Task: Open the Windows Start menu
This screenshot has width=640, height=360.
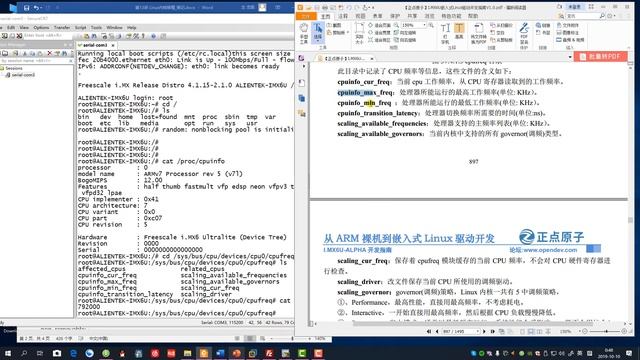Action: (8, 353)
